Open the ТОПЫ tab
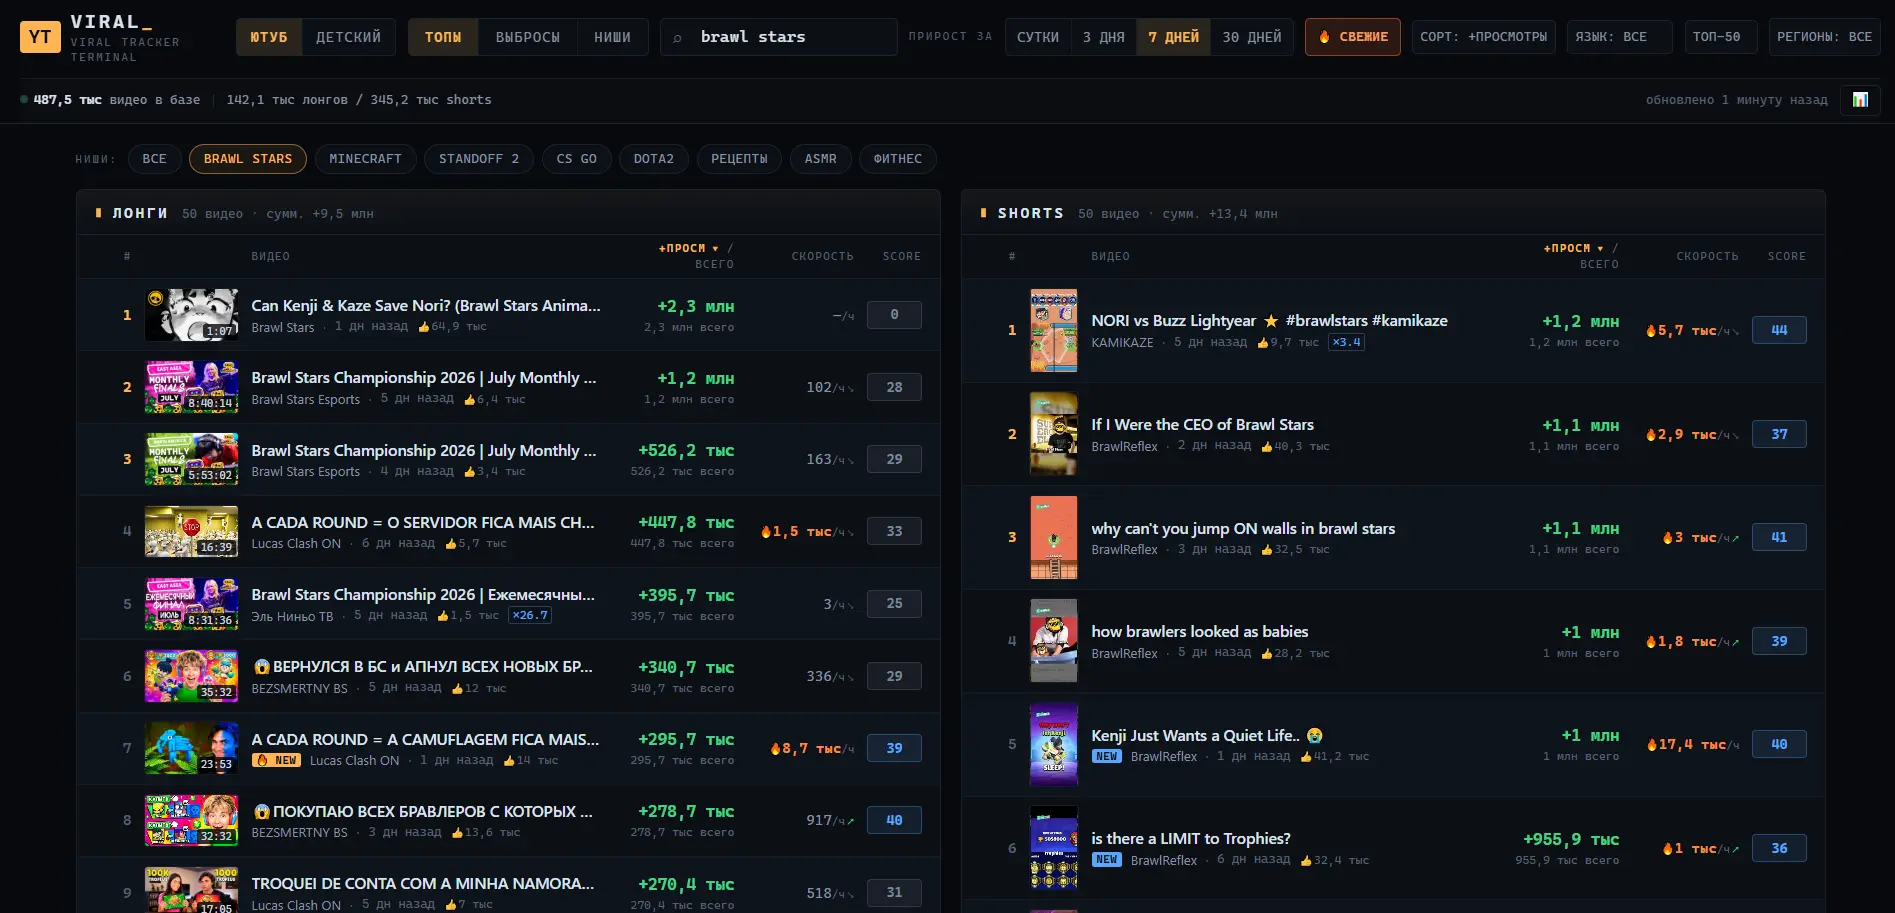This screenshot has height=913, width=1895. pyautogui.click(x=443, y=37)
